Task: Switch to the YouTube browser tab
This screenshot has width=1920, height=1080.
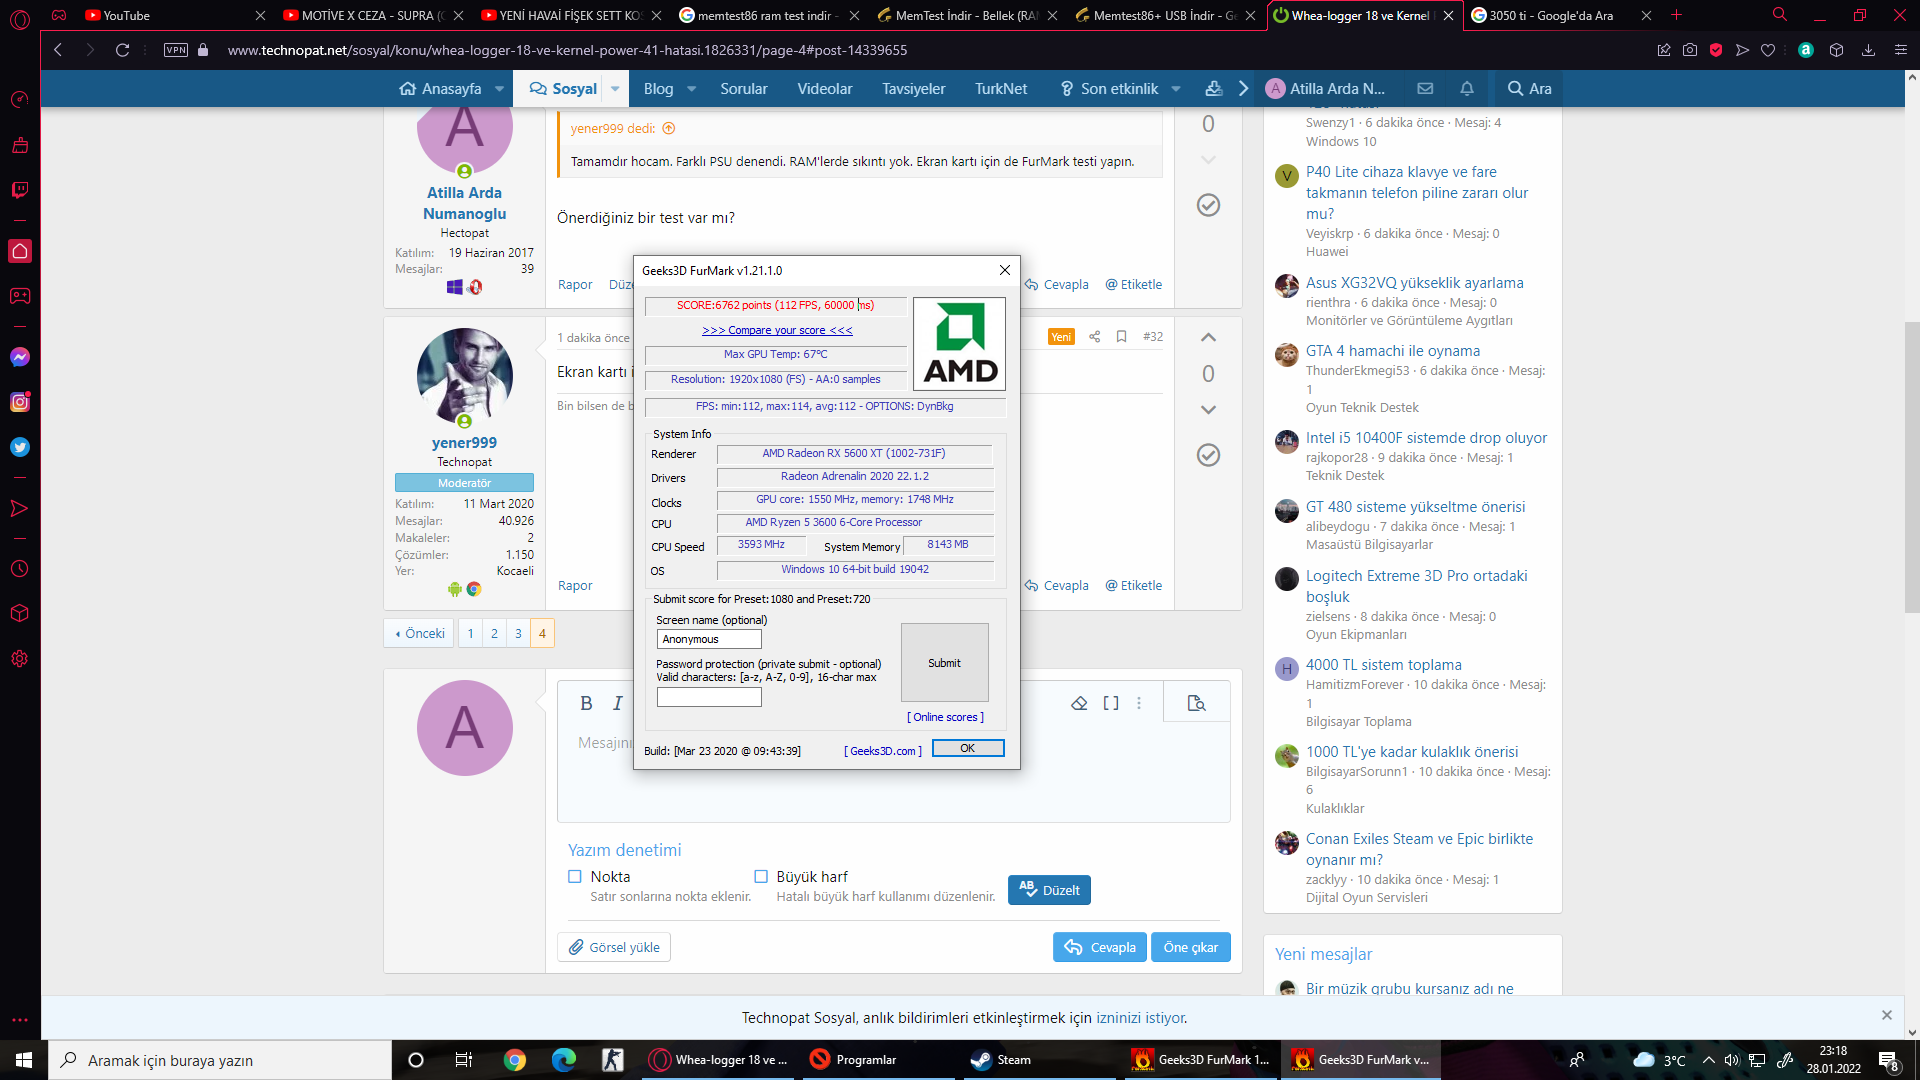Action: click(127, 15)
